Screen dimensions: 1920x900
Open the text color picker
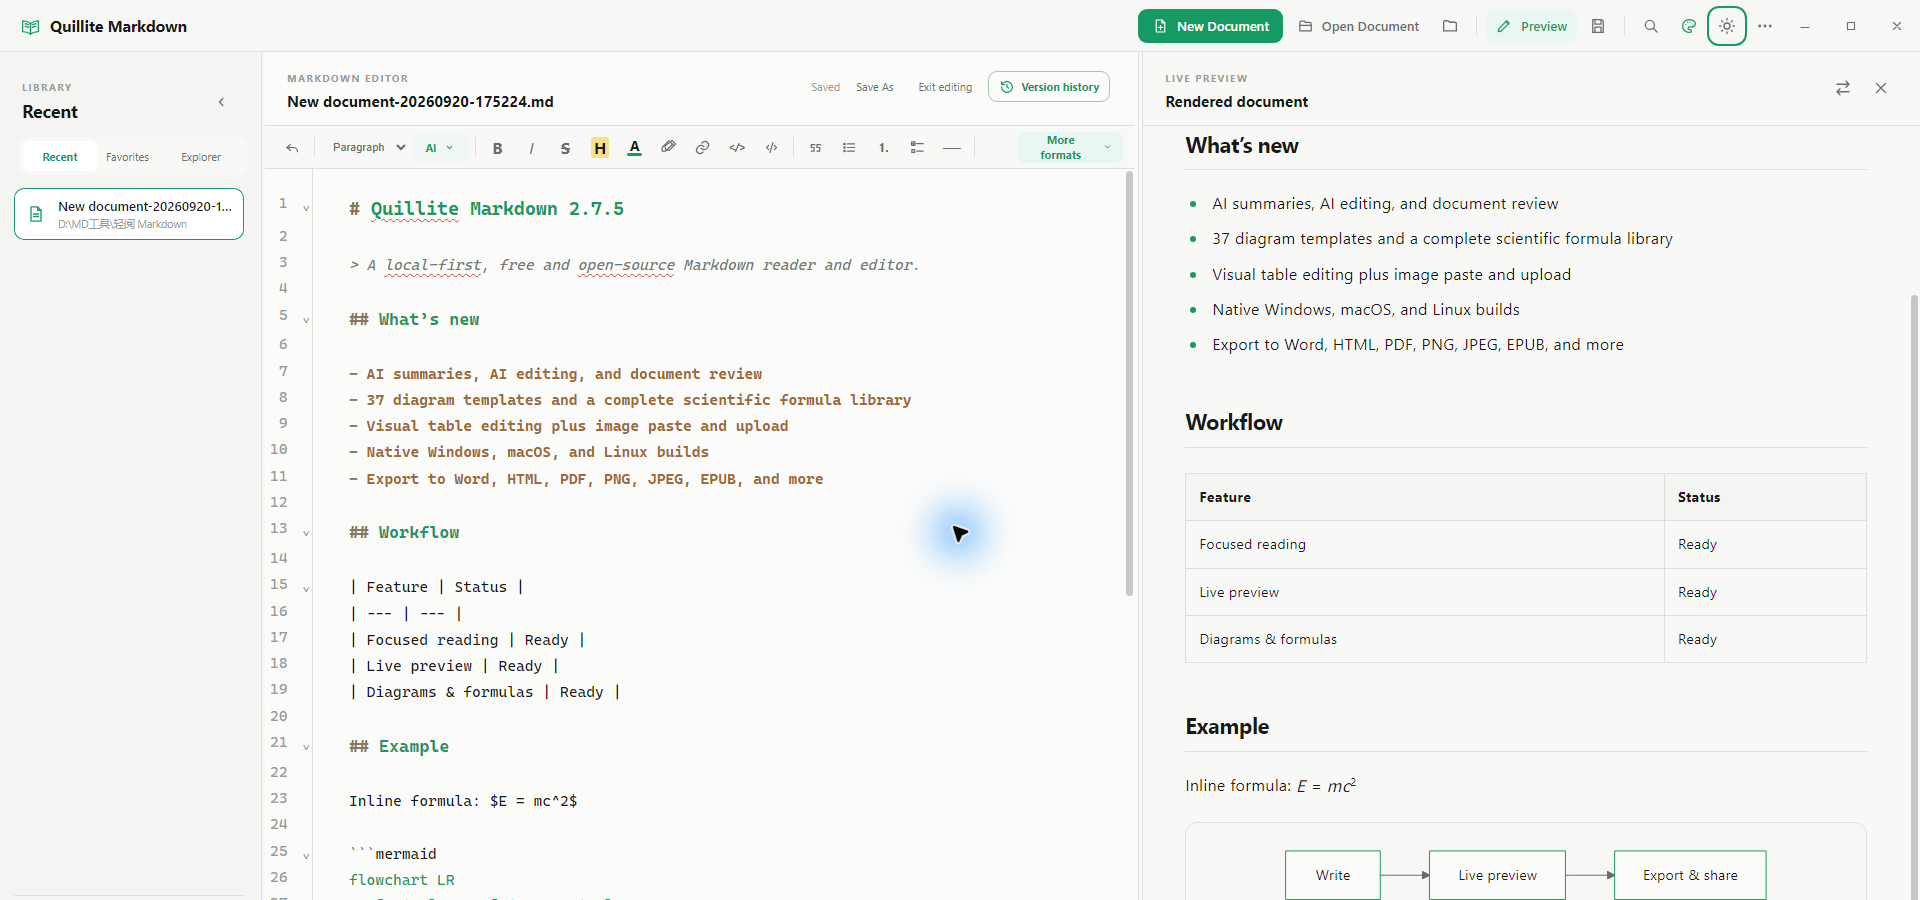click(x=634, y=148)
